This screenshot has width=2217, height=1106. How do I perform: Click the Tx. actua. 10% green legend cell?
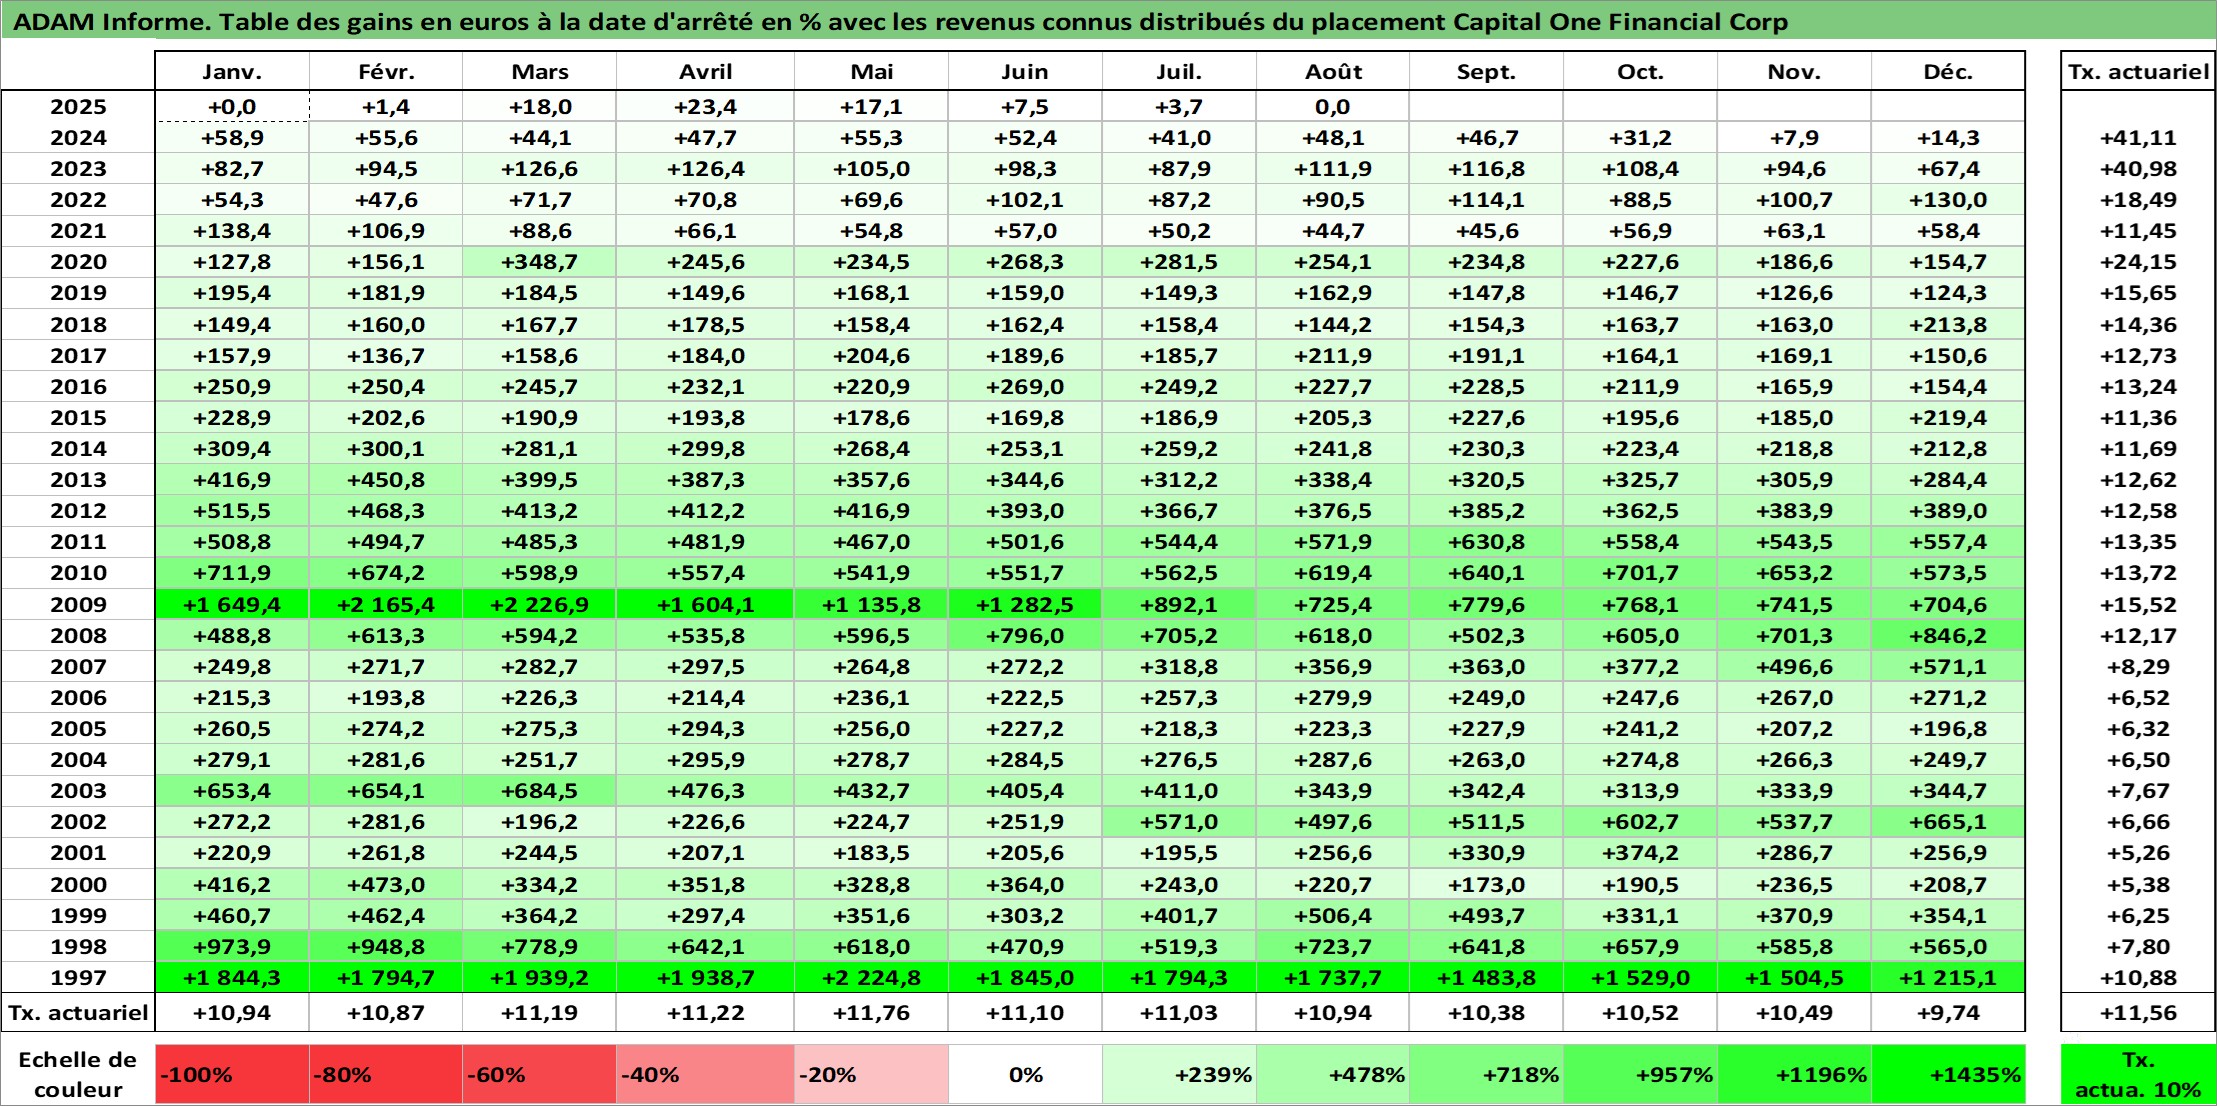point(2138,1075)
